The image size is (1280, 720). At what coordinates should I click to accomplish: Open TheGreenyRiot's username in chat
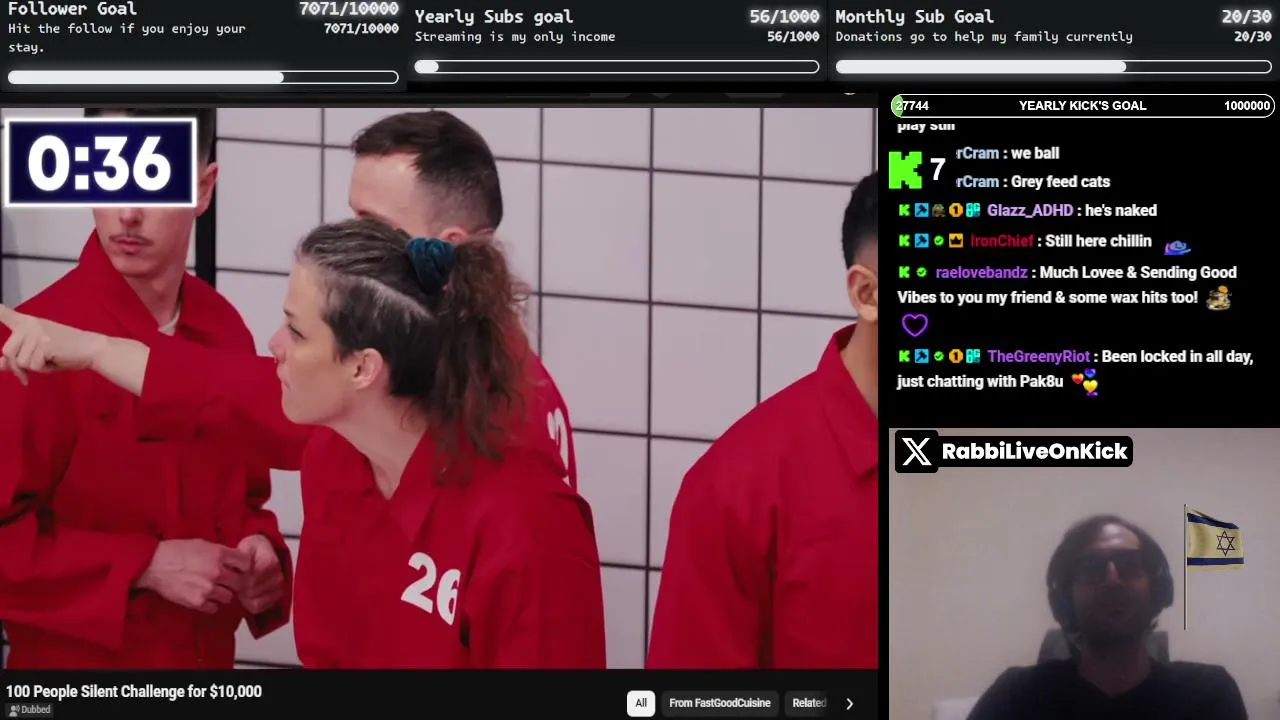coord(1038,357)
